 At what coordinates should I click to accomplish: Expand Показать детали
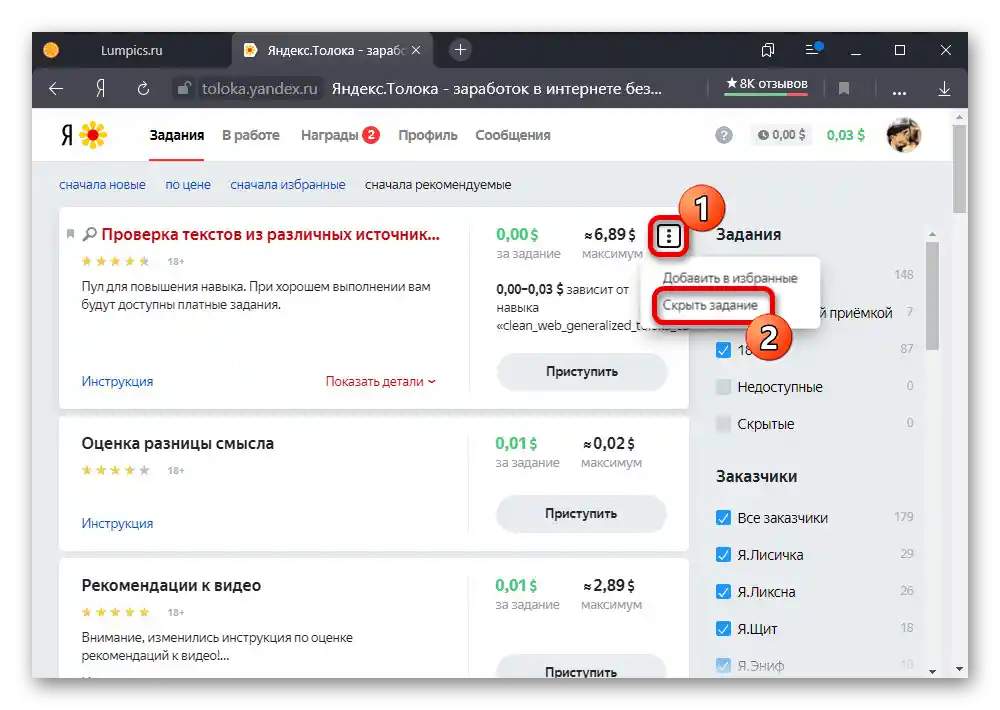point(380,381)
